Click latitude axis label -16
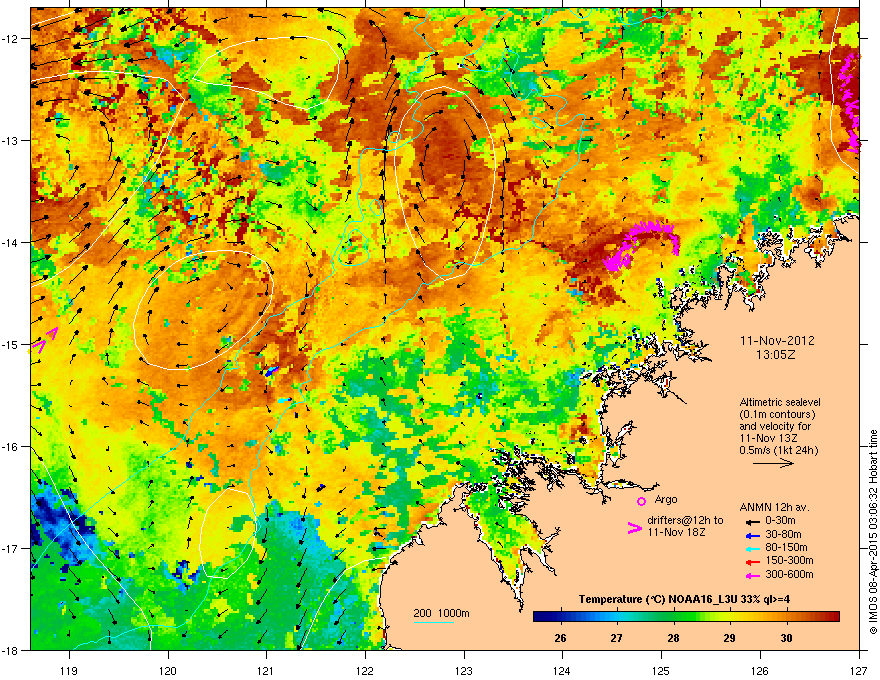The width and height of the screenshot is (880, 680). click(12, 447)
